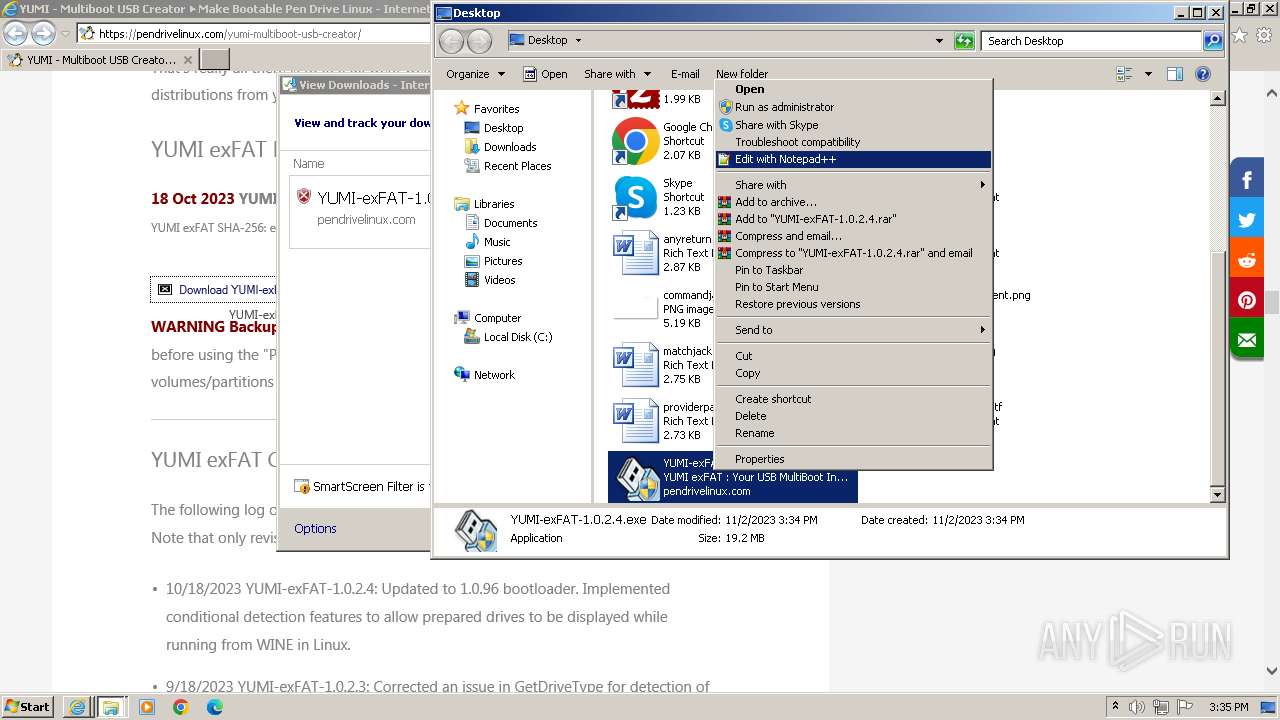Image resolution: width=1280 pixels, height=720 pixels.
Task: Select the Skype shortcut icon
Action: (x=635, y=197)
